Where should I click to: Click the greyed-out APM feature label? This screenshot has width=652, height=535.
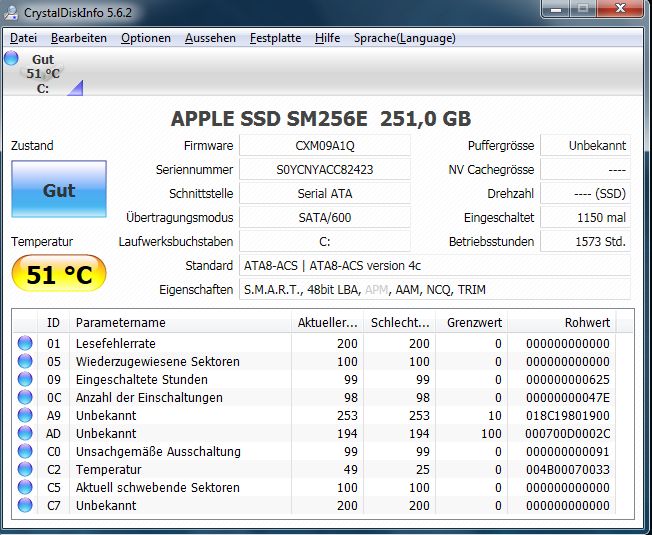376,289
